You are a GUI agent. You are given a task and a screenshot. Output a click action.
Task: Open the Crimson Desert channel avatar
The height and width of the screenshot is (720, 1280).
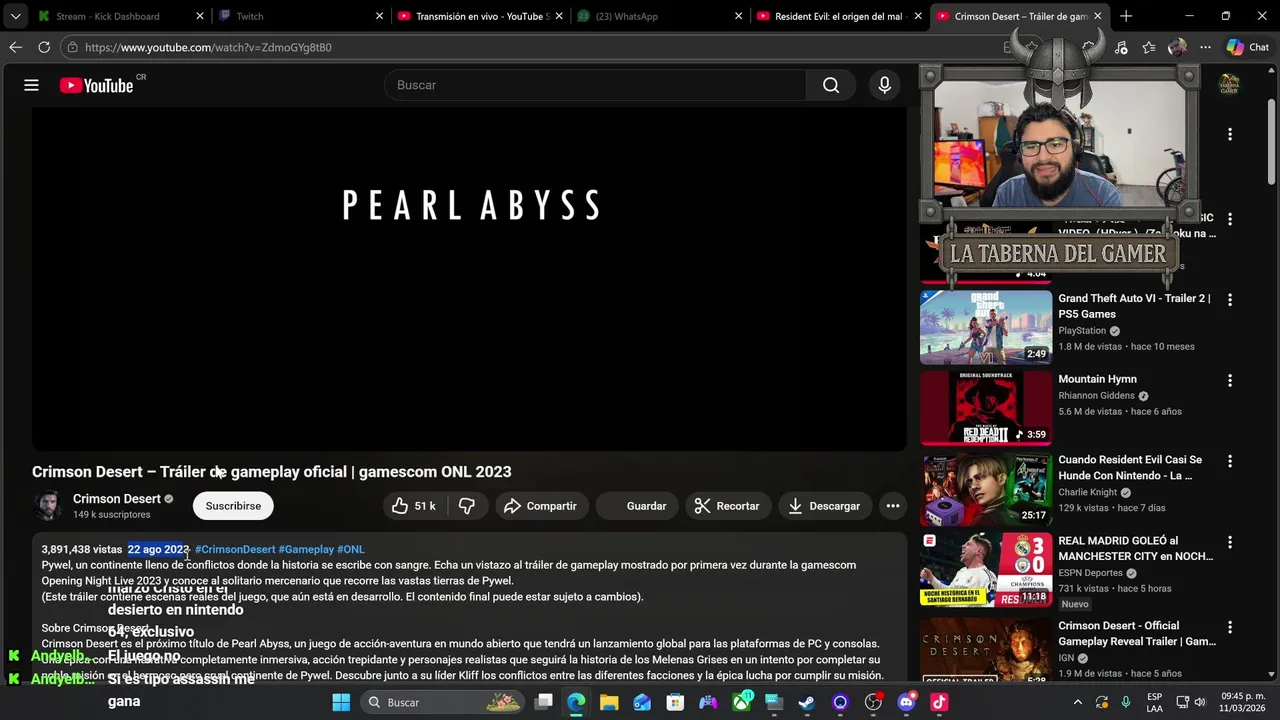48,506
